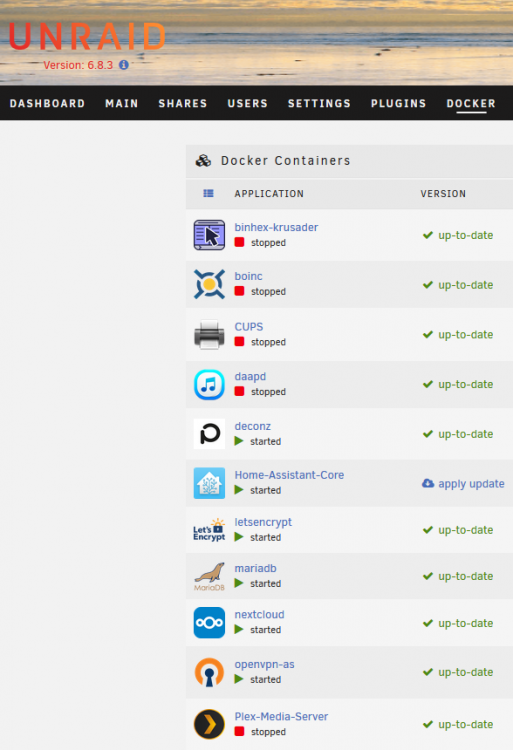513x750 pixels.
Task: Click the Home-Assistant-Core house icon
Action: 209,483
